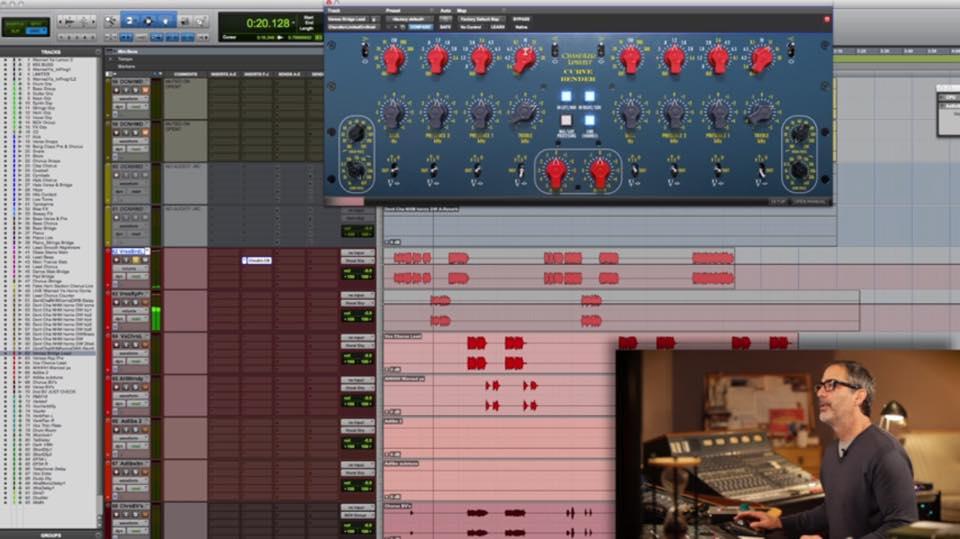Switch edit mode to Grid
Viewport: 960px width, 539px height.
tap(38, 31)
